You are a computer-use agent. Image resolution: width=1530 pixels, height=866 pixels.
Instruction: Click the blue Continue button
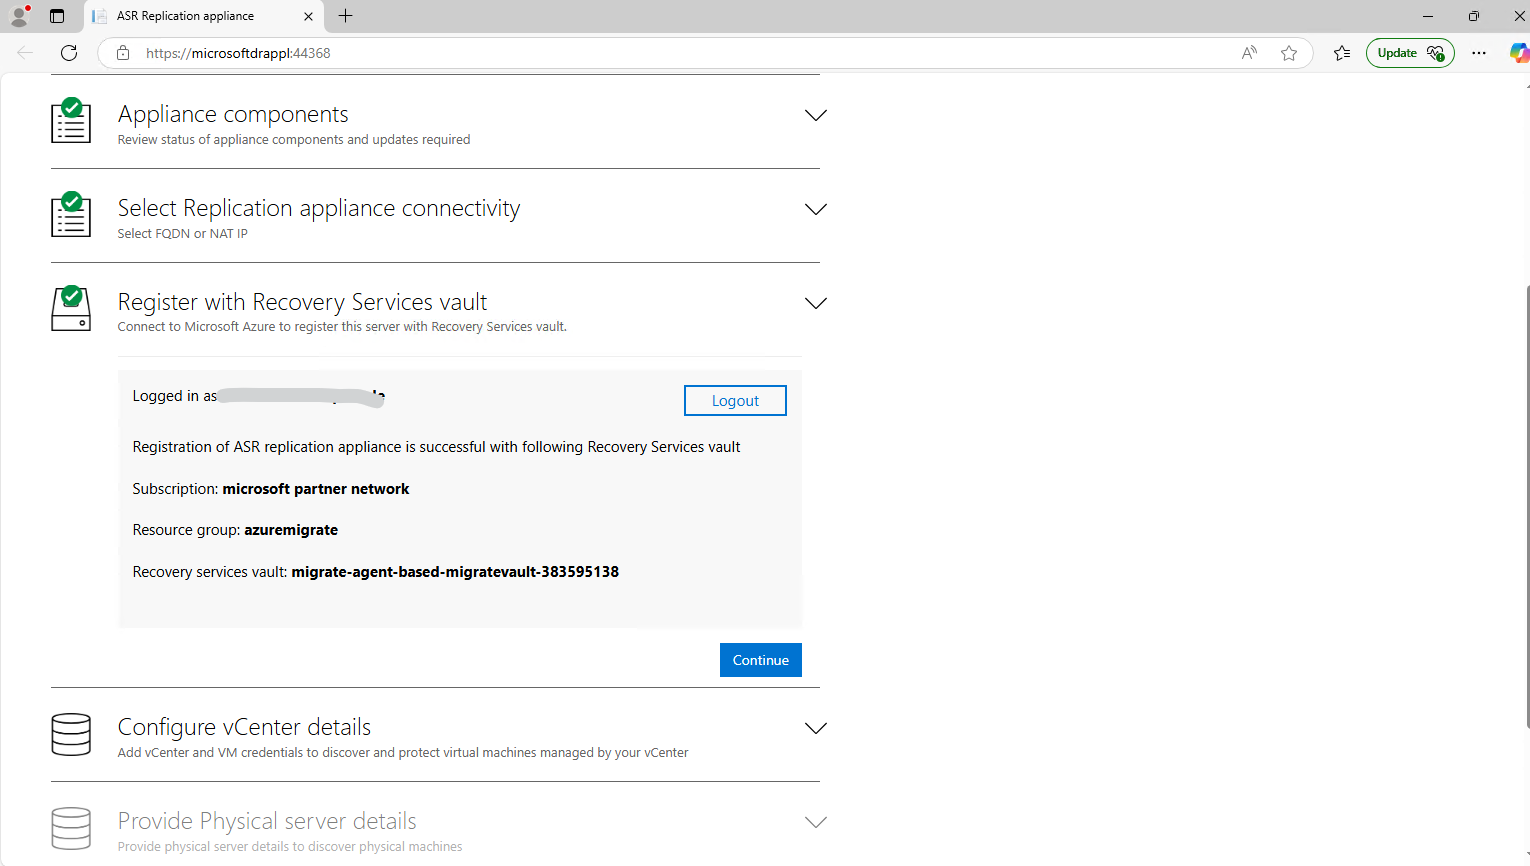[x=761, y=660]
